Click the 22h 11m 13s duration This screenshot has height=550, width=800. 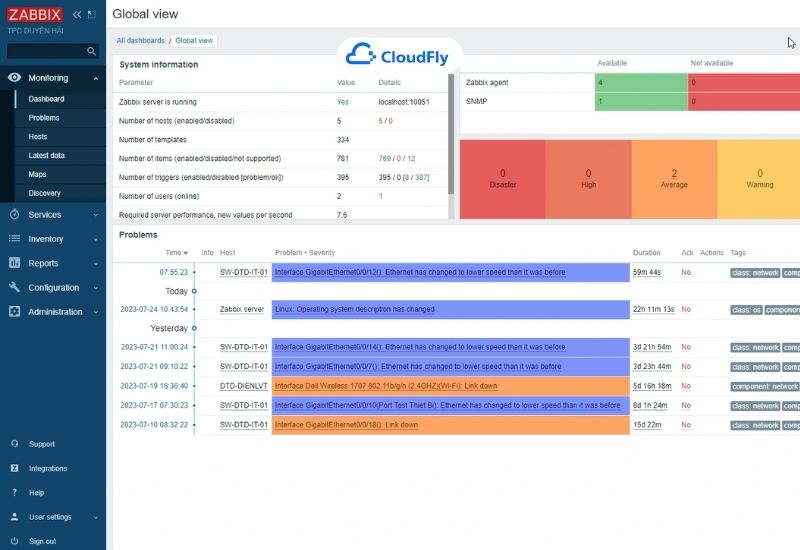pos(654,309)
